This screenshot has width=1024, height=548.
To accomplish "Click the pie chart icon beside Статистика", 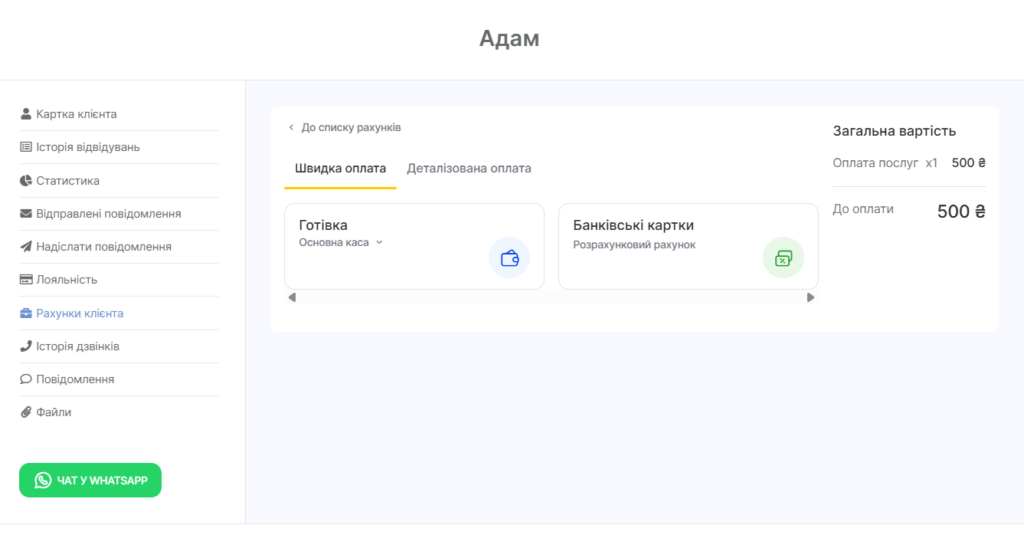I will tap(26, 181).
